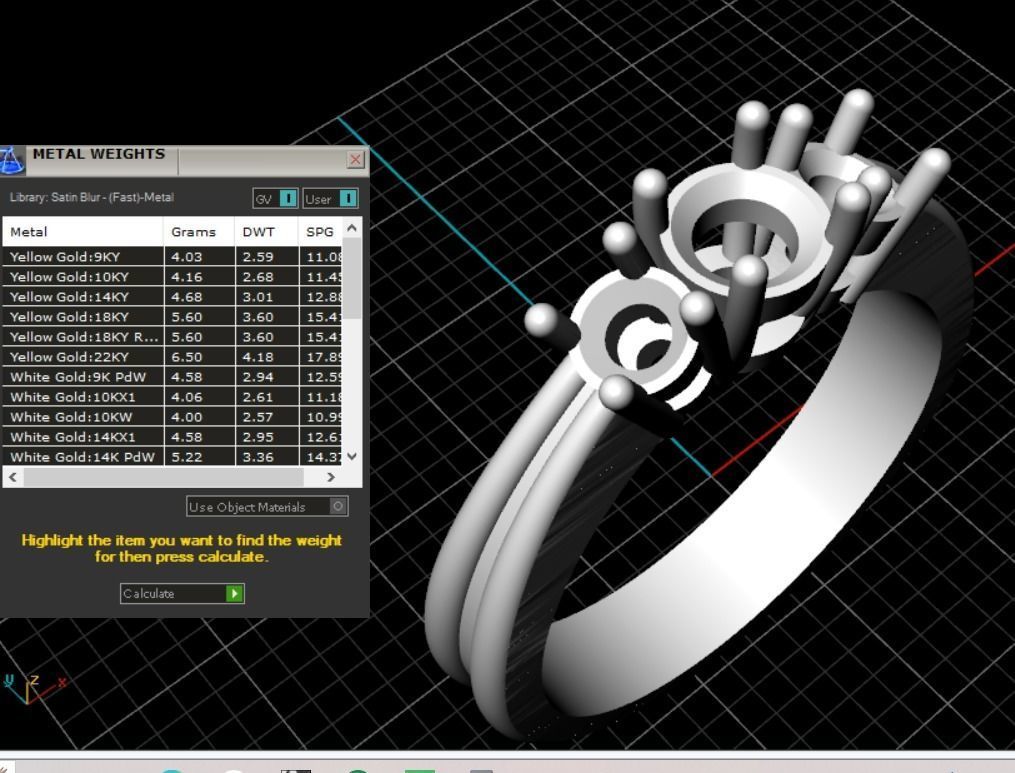1015x773 pixels.
Task: Click the Library: Satin Blur label
Action: point(92,197)
